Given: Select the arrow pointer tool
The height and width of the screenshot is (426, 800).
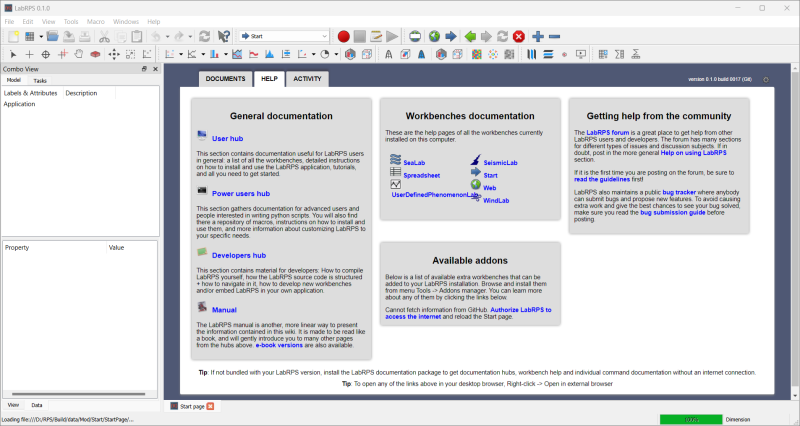Looking at the screenshot, I should coord(13,54).
